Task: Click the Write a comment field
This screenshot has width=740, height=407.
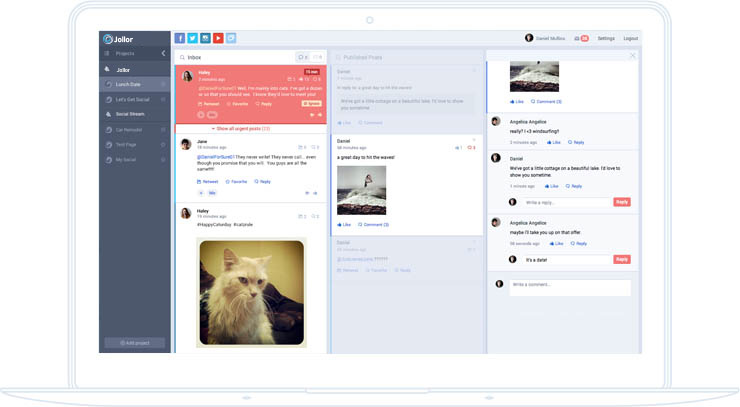Action: [569, 287]
